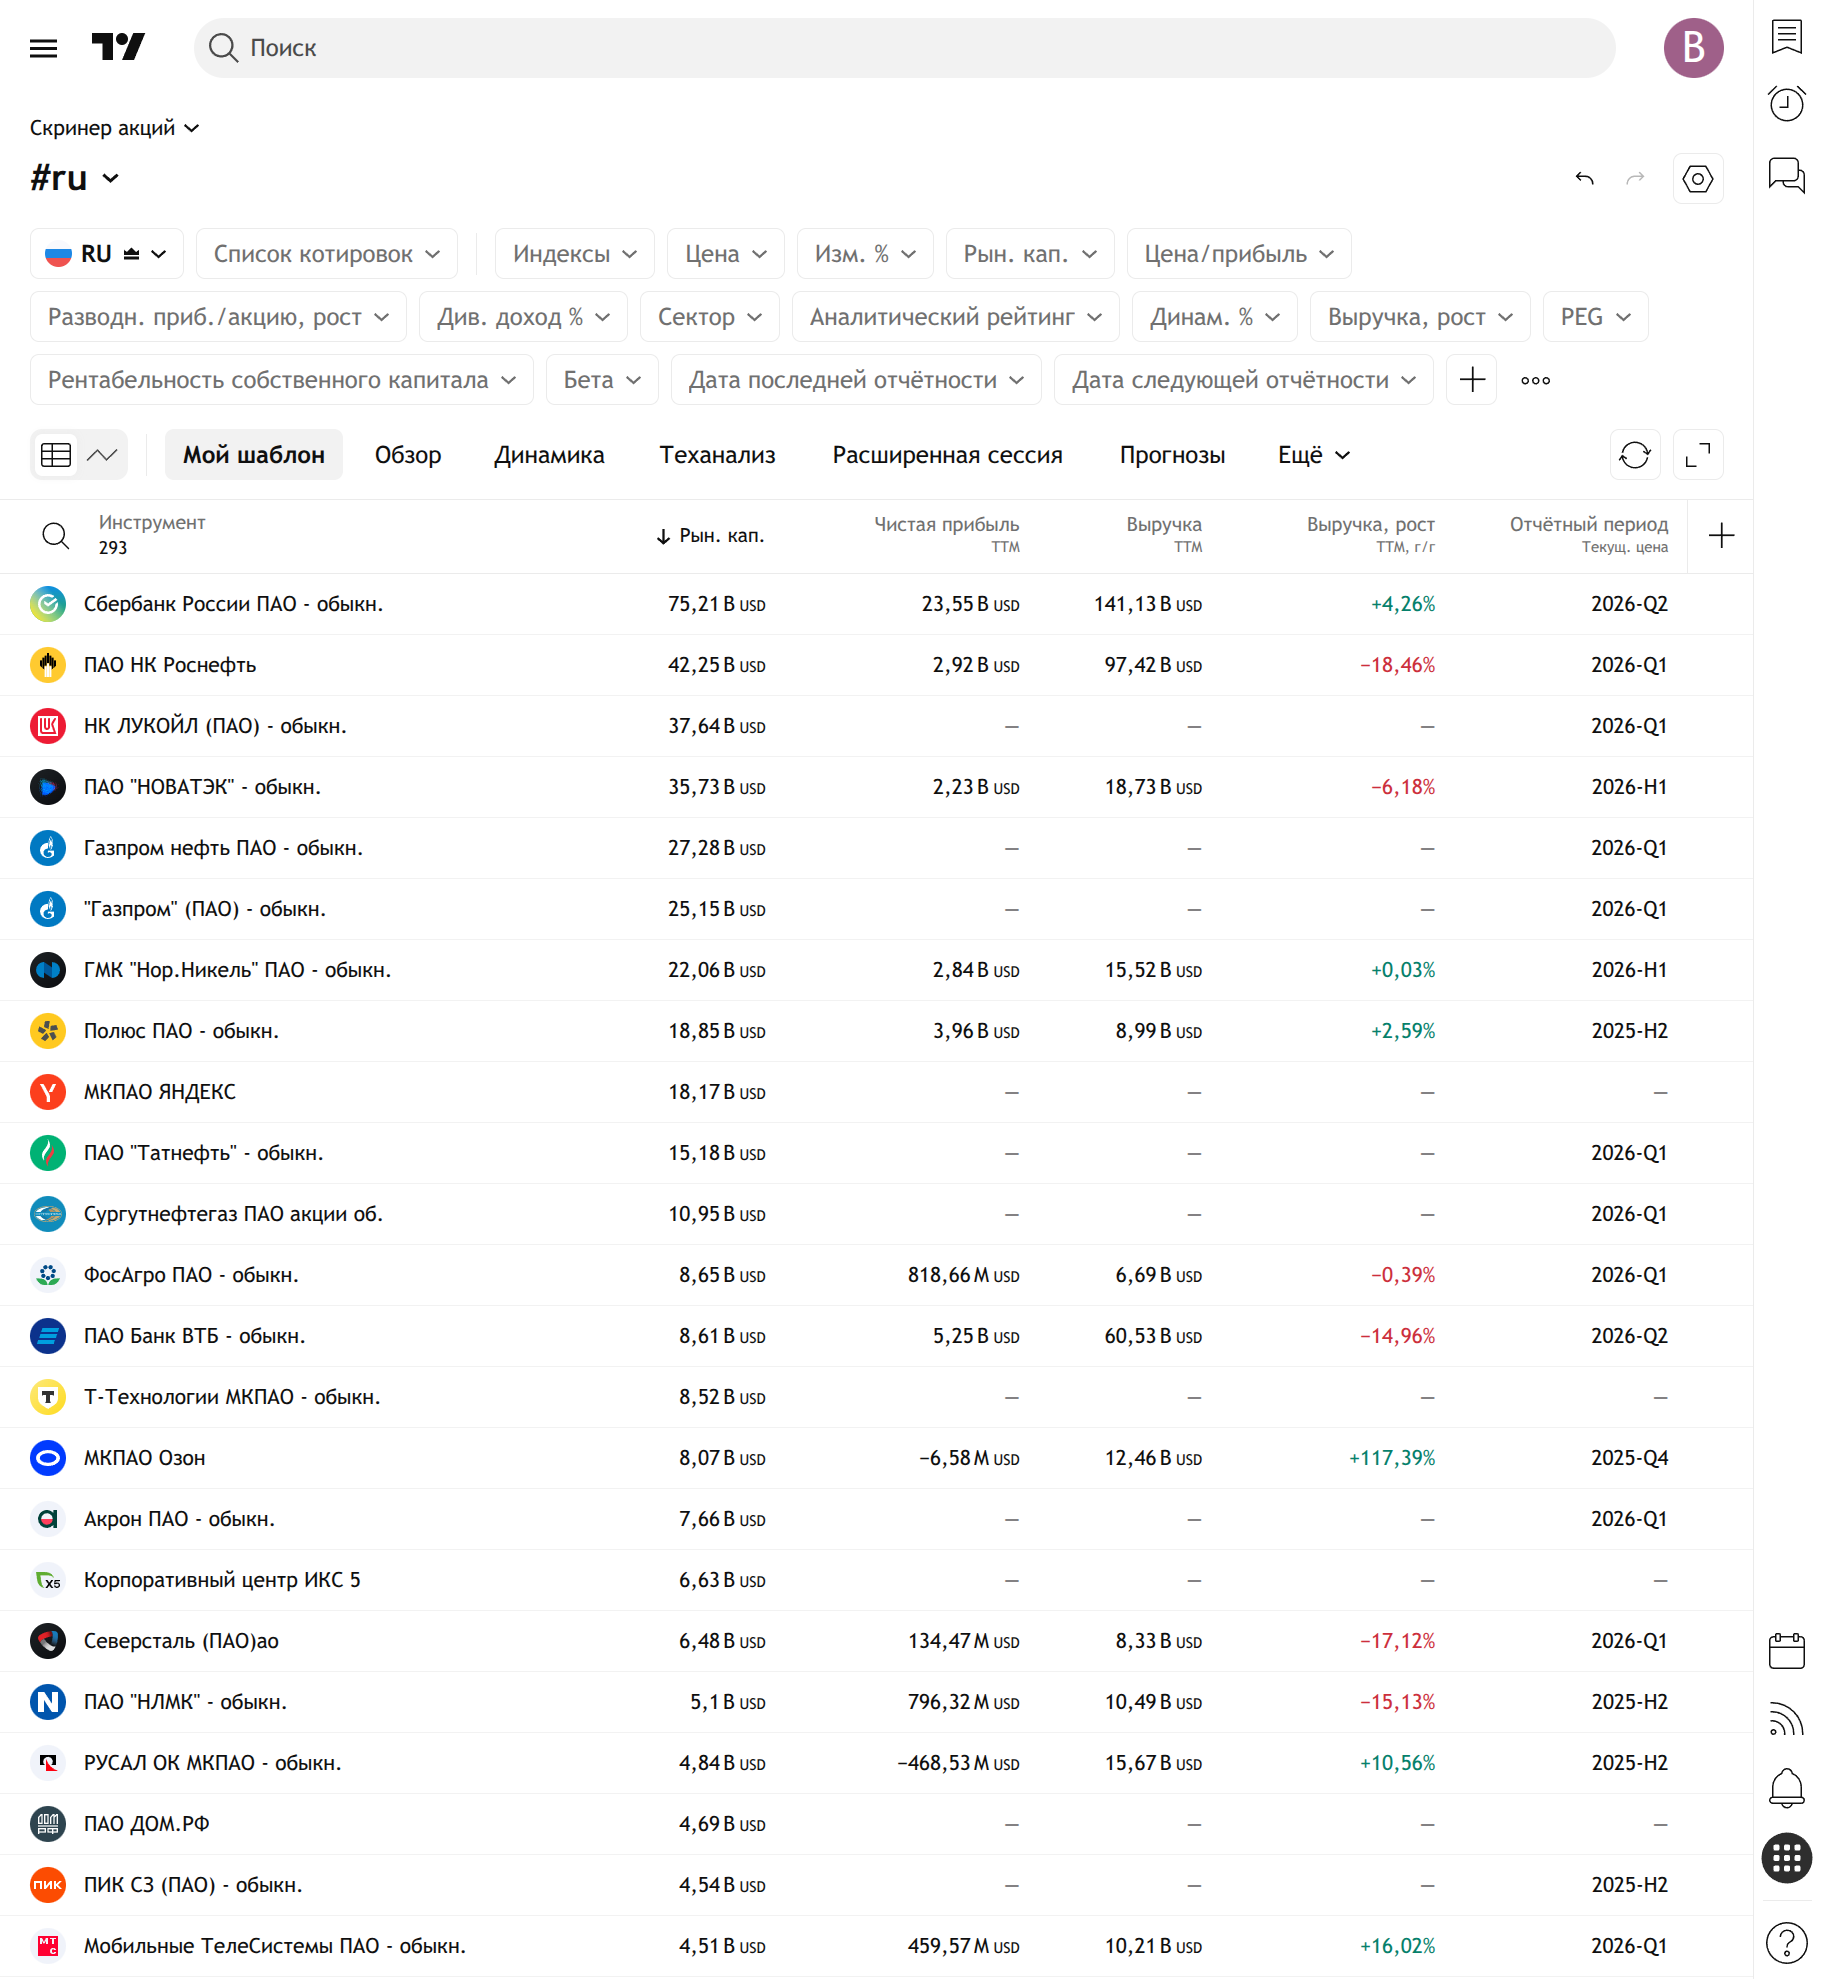Click the Yandex logo icon
This screenshot has width=1821, height=1979.
pos(48,1092)
